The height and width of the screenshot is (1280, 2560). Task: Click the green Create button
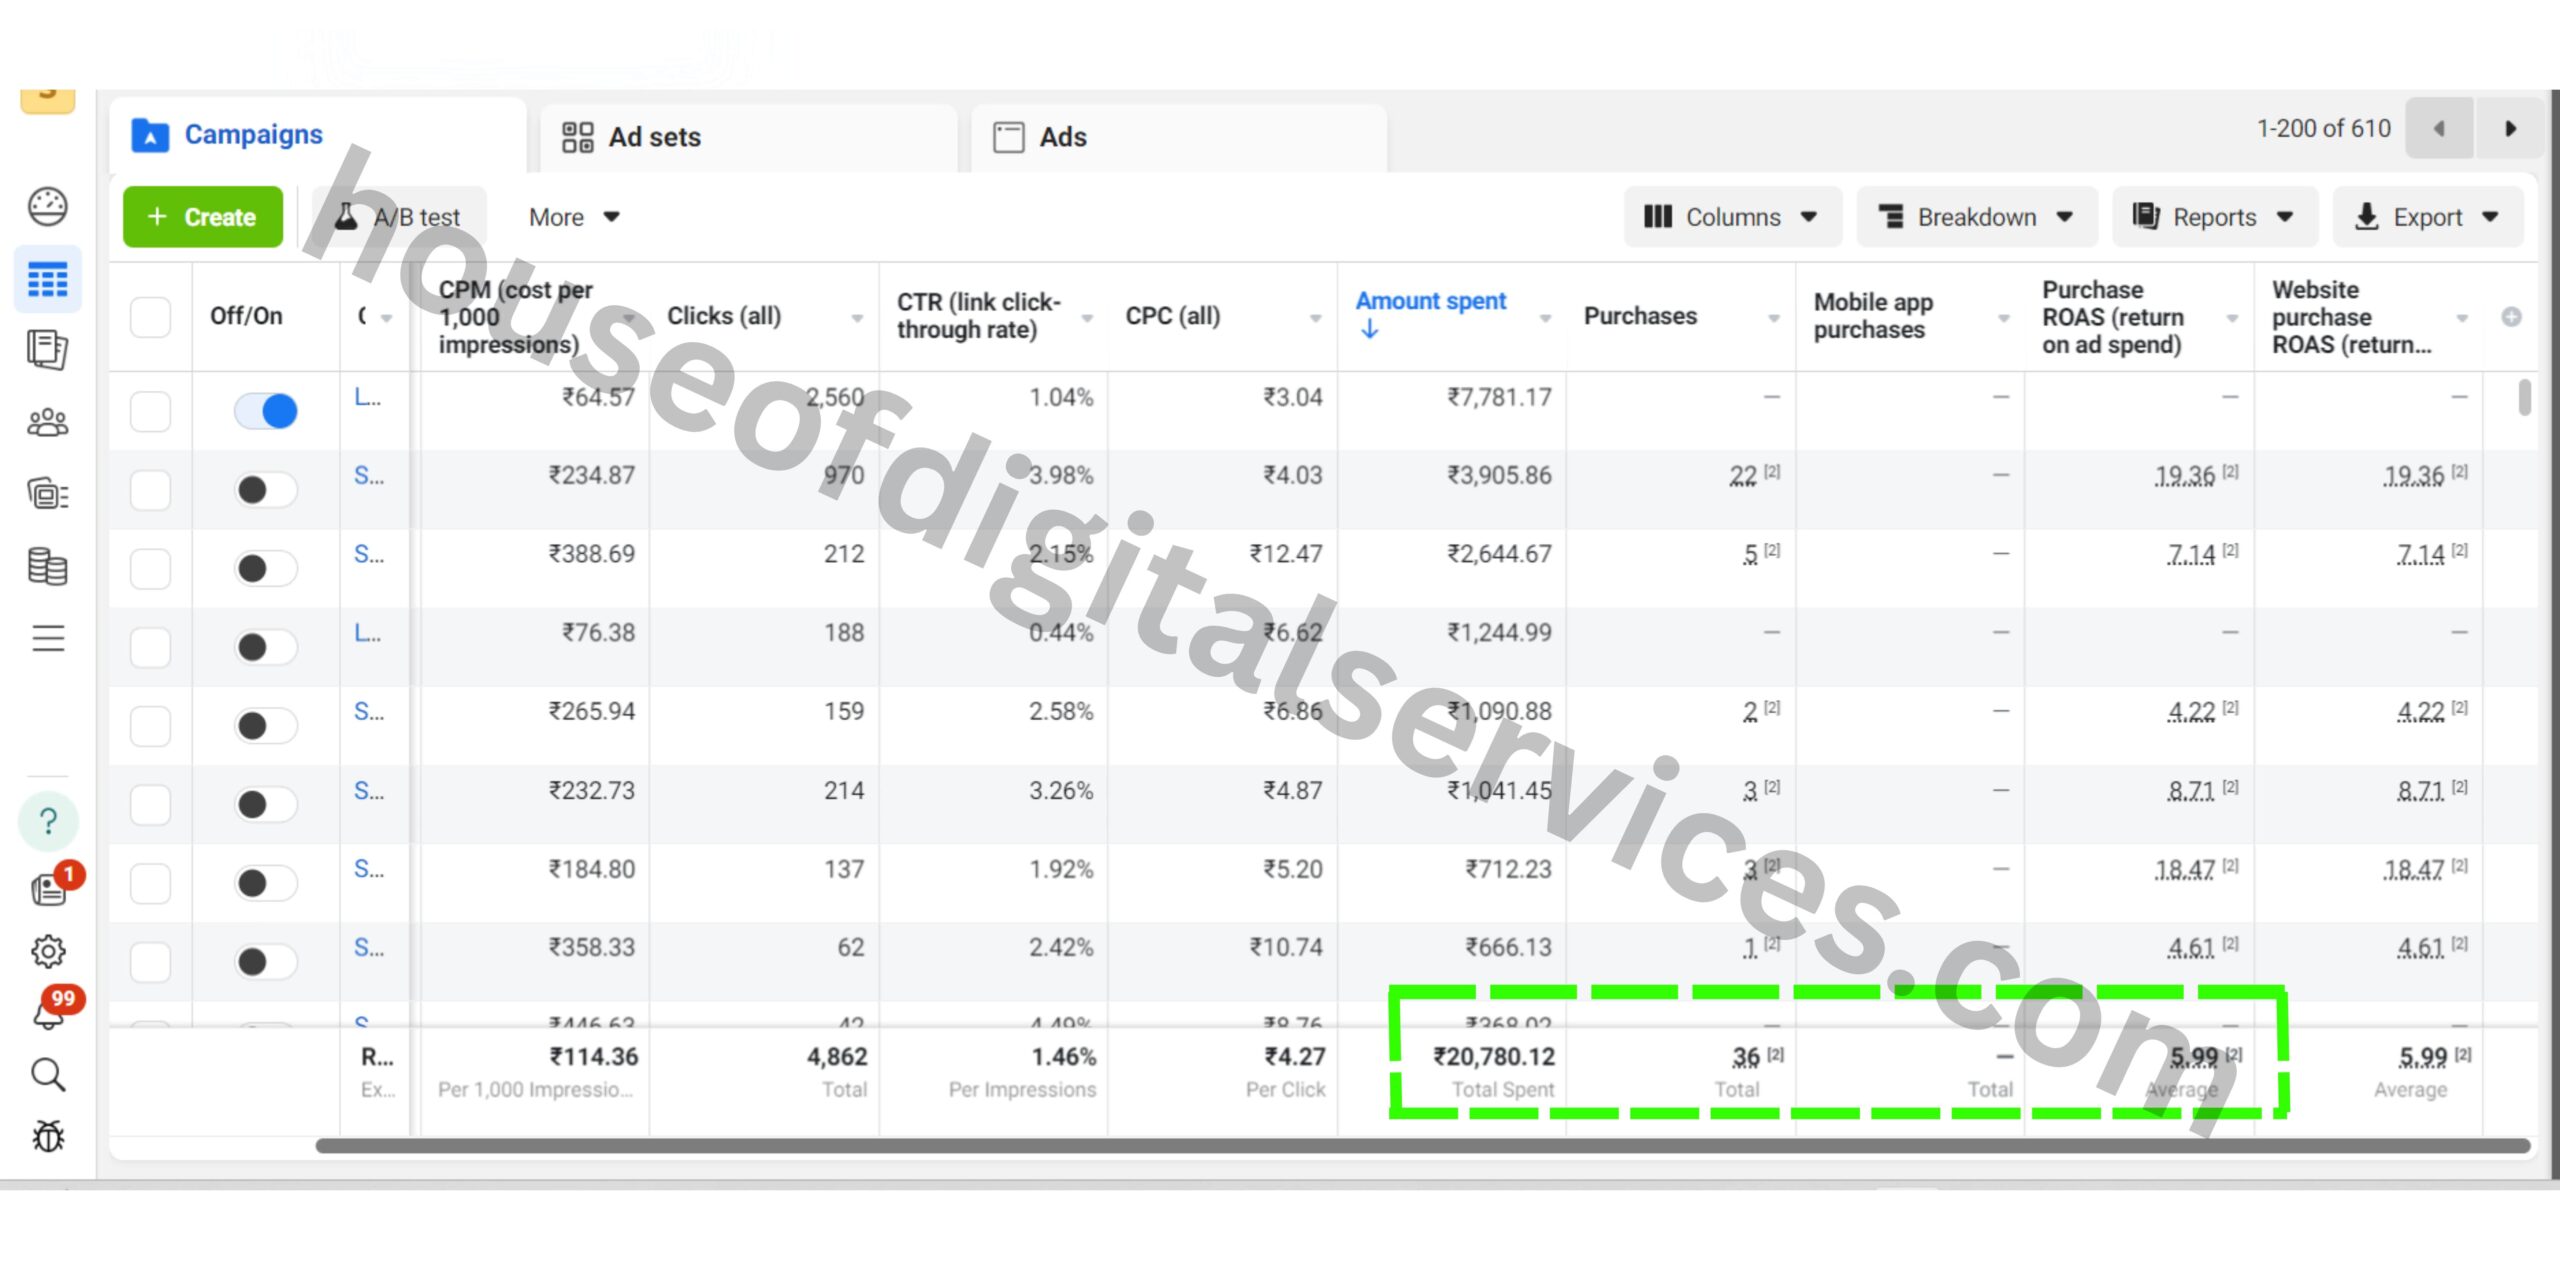click(203, 217)
